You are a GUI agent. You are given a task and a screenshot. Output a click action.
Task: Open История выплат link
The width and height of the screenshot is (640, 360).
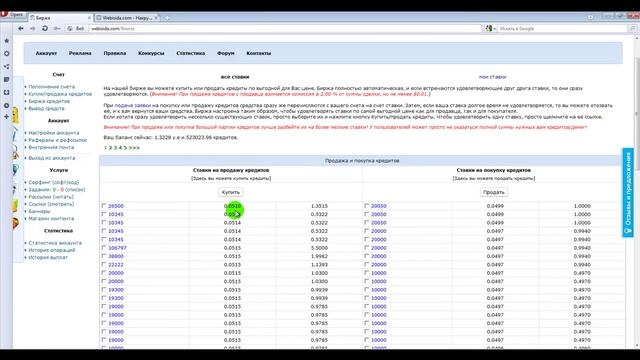tap(48, 258)
